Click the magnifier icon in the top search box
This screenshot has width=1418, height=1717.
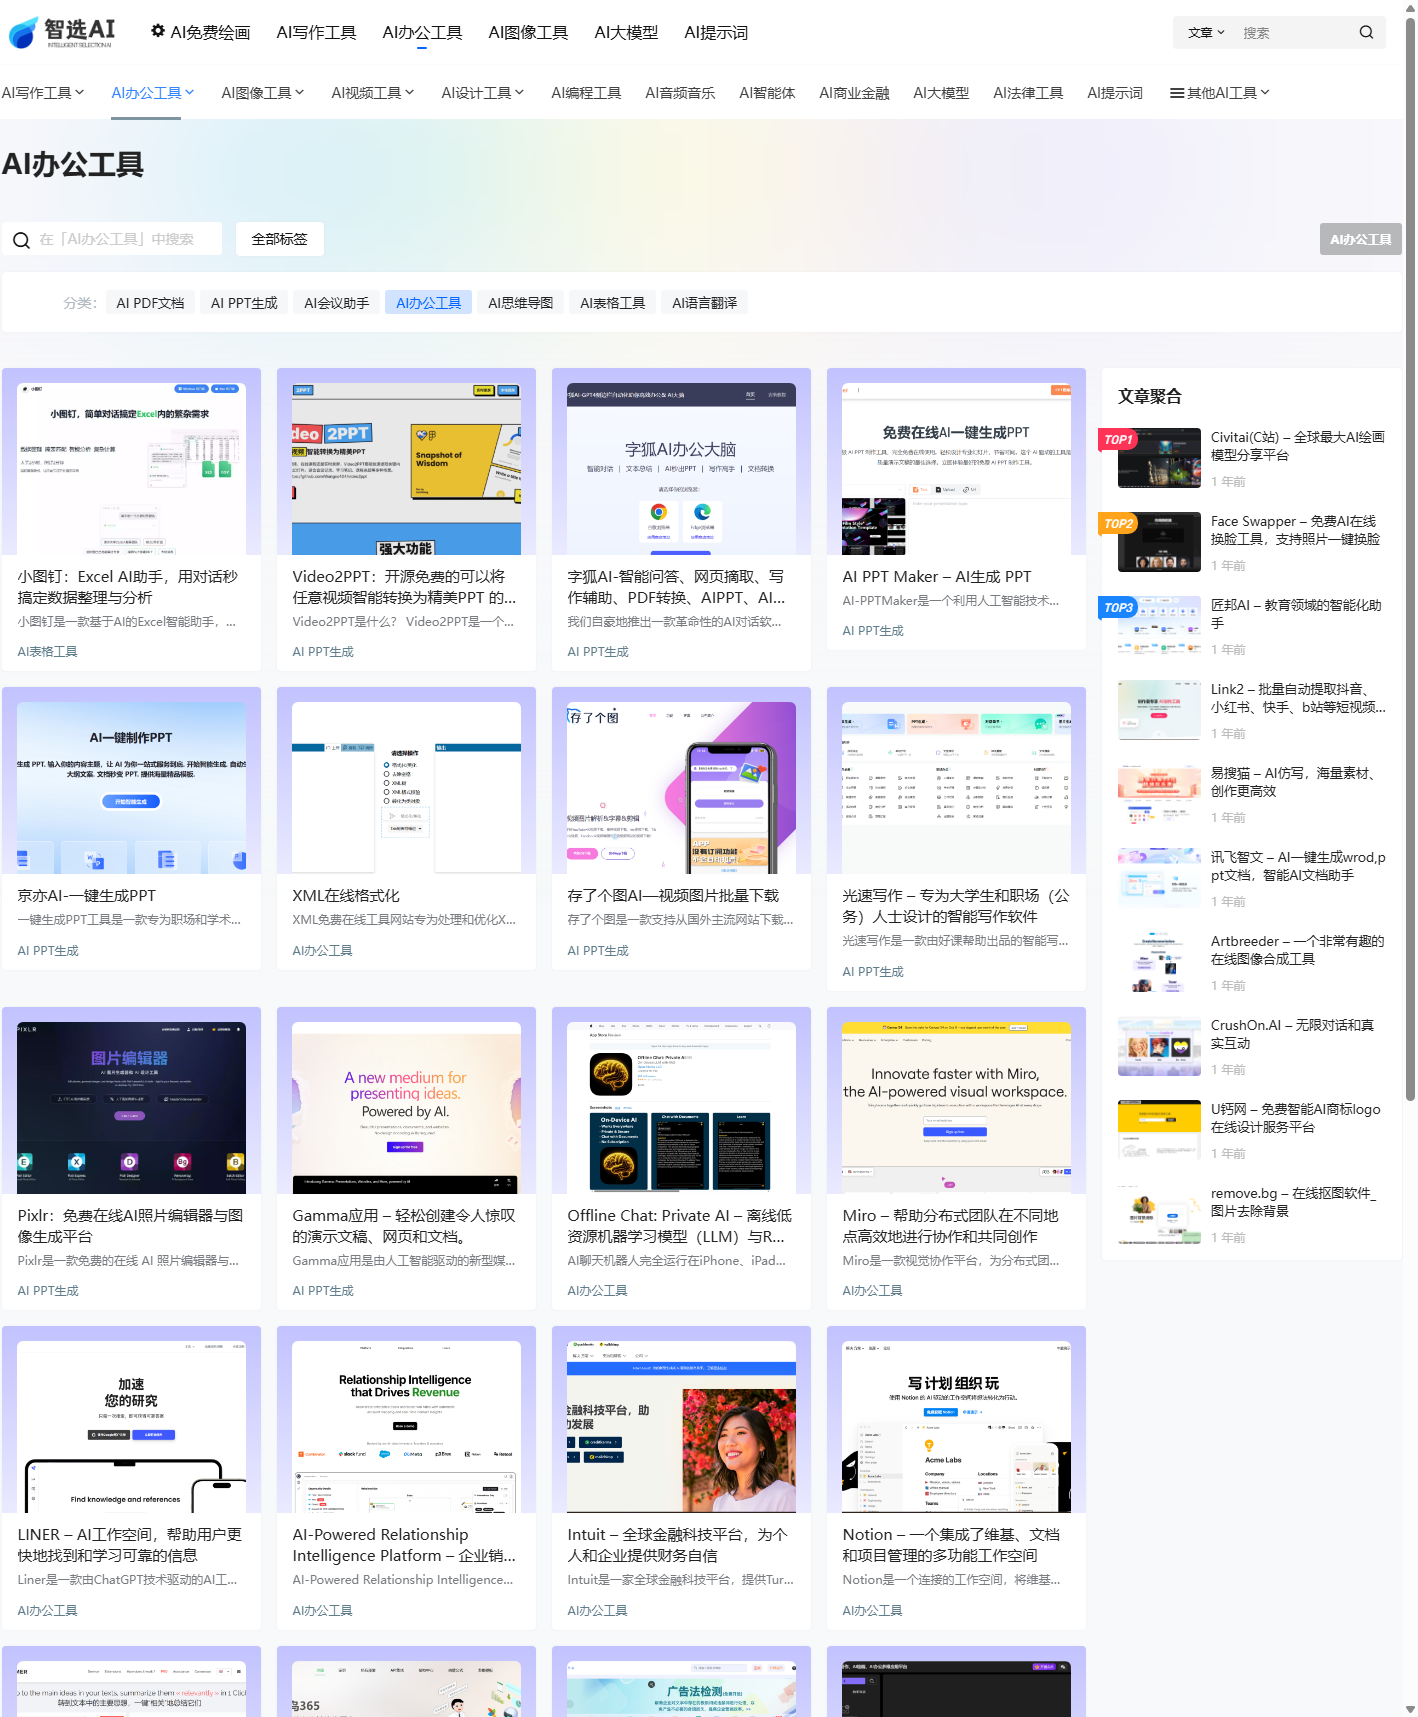tap(1366, 32)
